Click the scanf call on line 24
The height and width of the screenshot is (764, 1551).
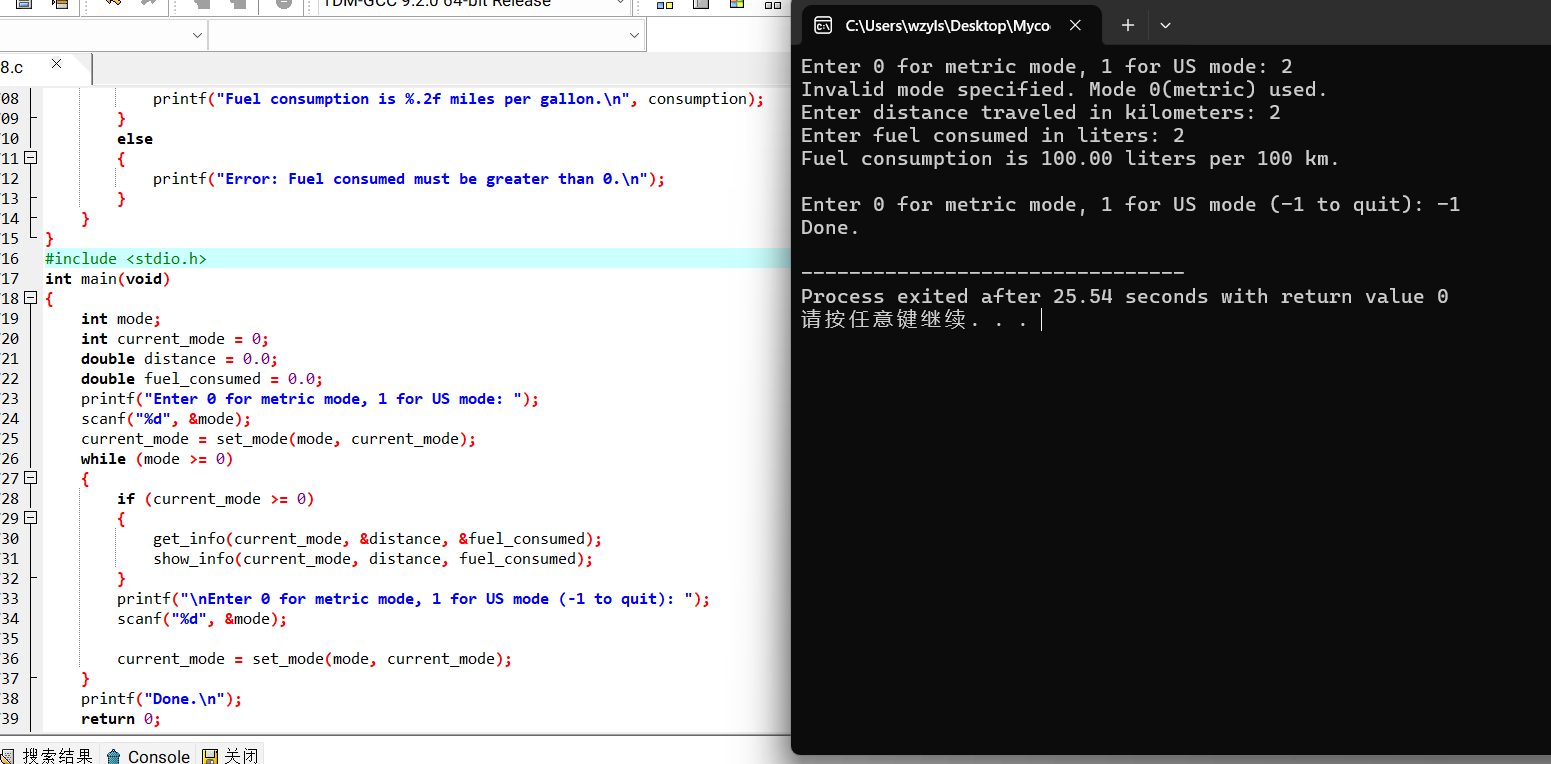(x=166, y=418)
